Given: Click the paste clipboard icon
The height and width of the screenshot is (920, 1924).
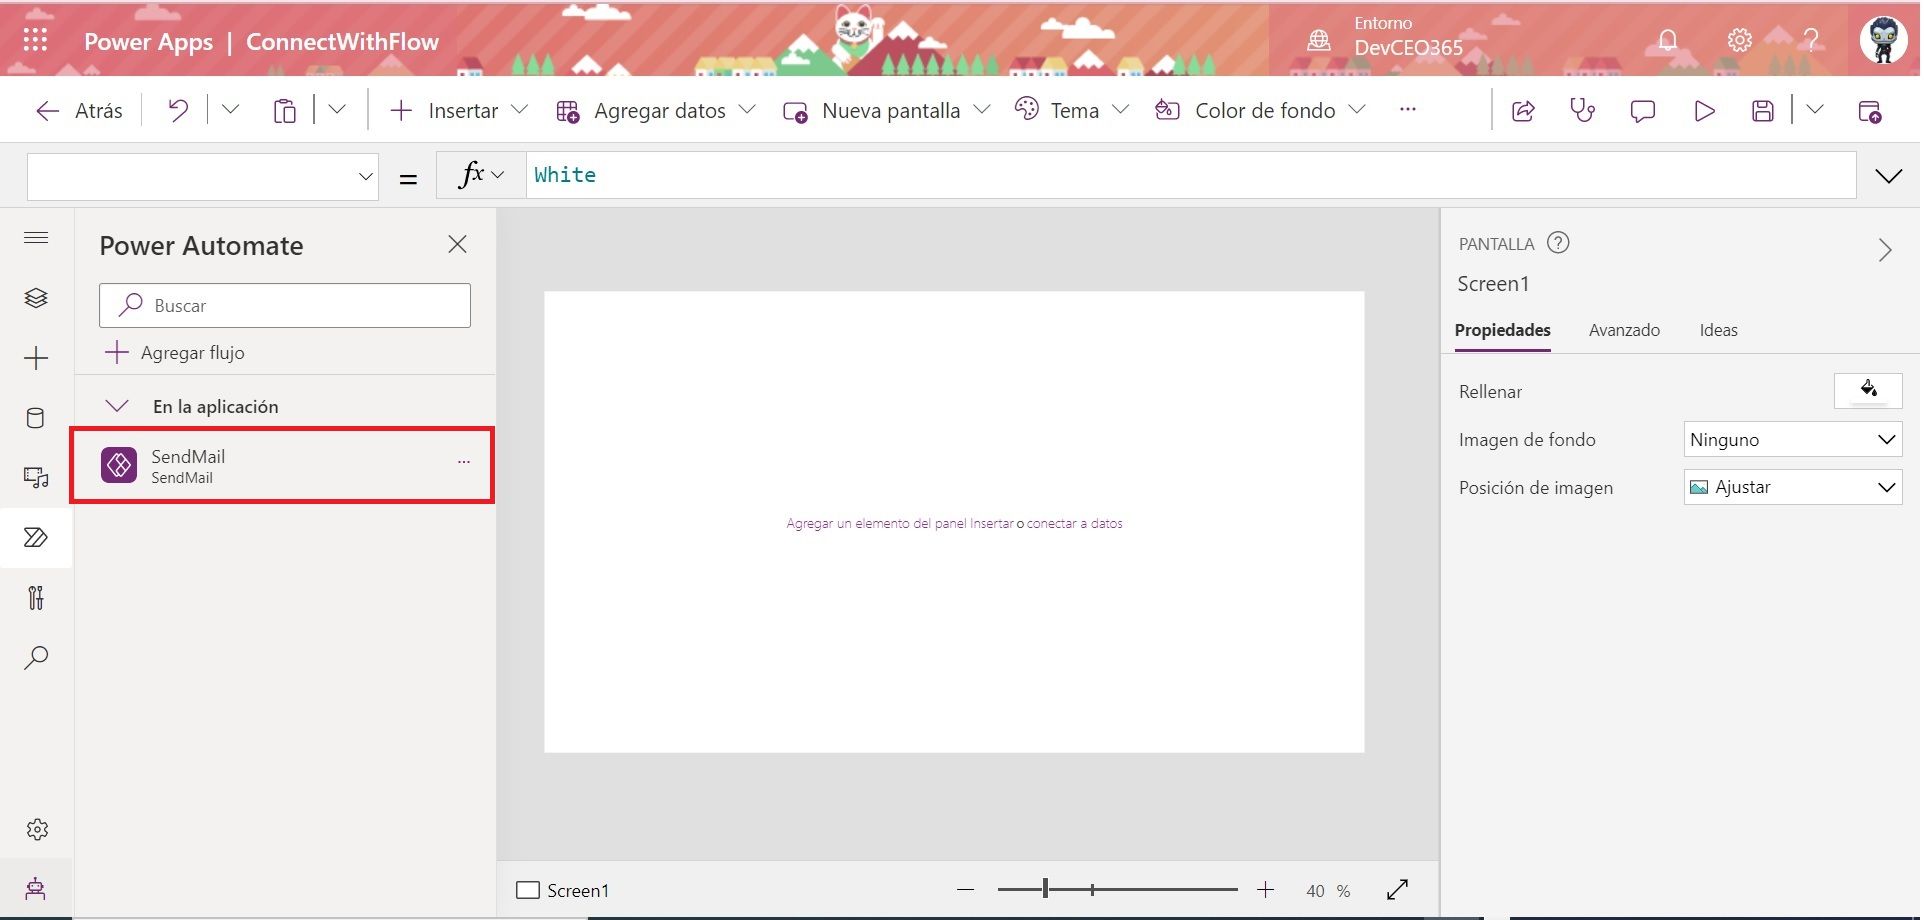Looking at the screenshot, I should pyautogui.click(x=285, y=110).
